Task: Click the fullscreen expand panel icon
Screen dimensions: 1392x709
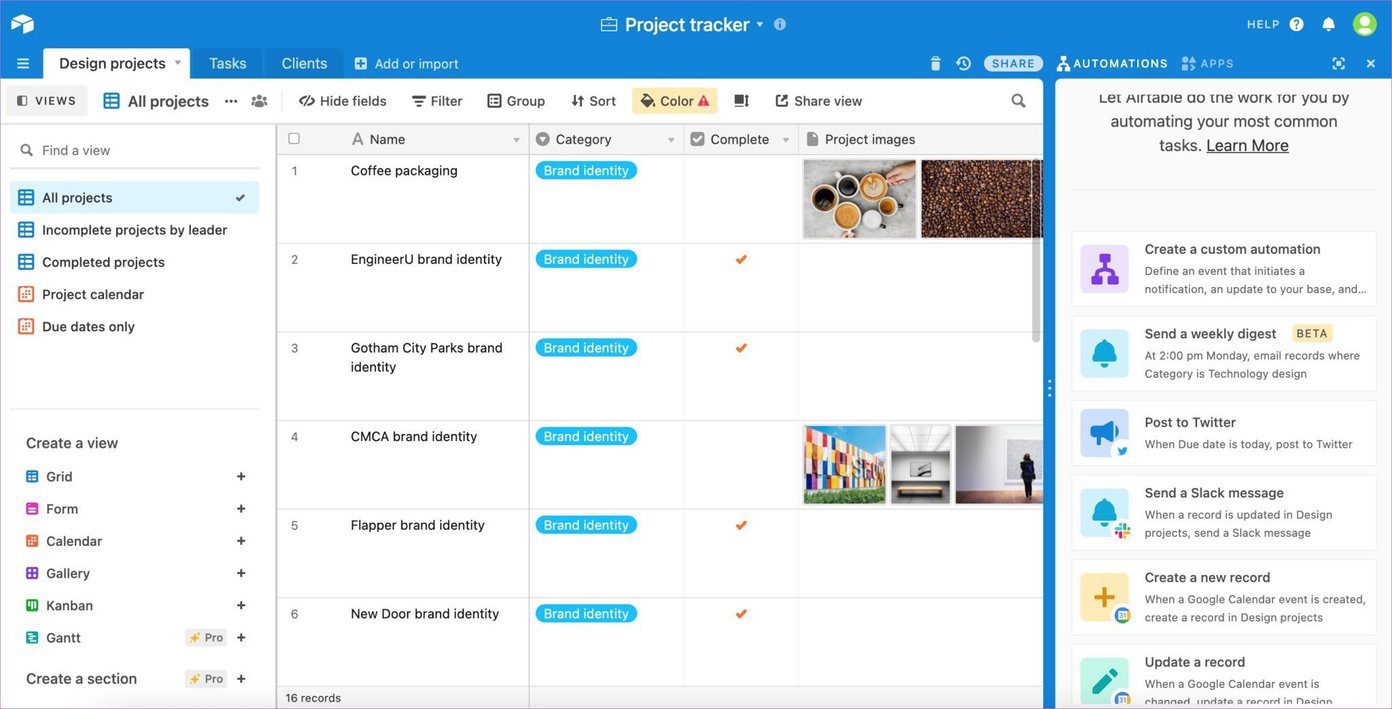Action: (1339, 63)
